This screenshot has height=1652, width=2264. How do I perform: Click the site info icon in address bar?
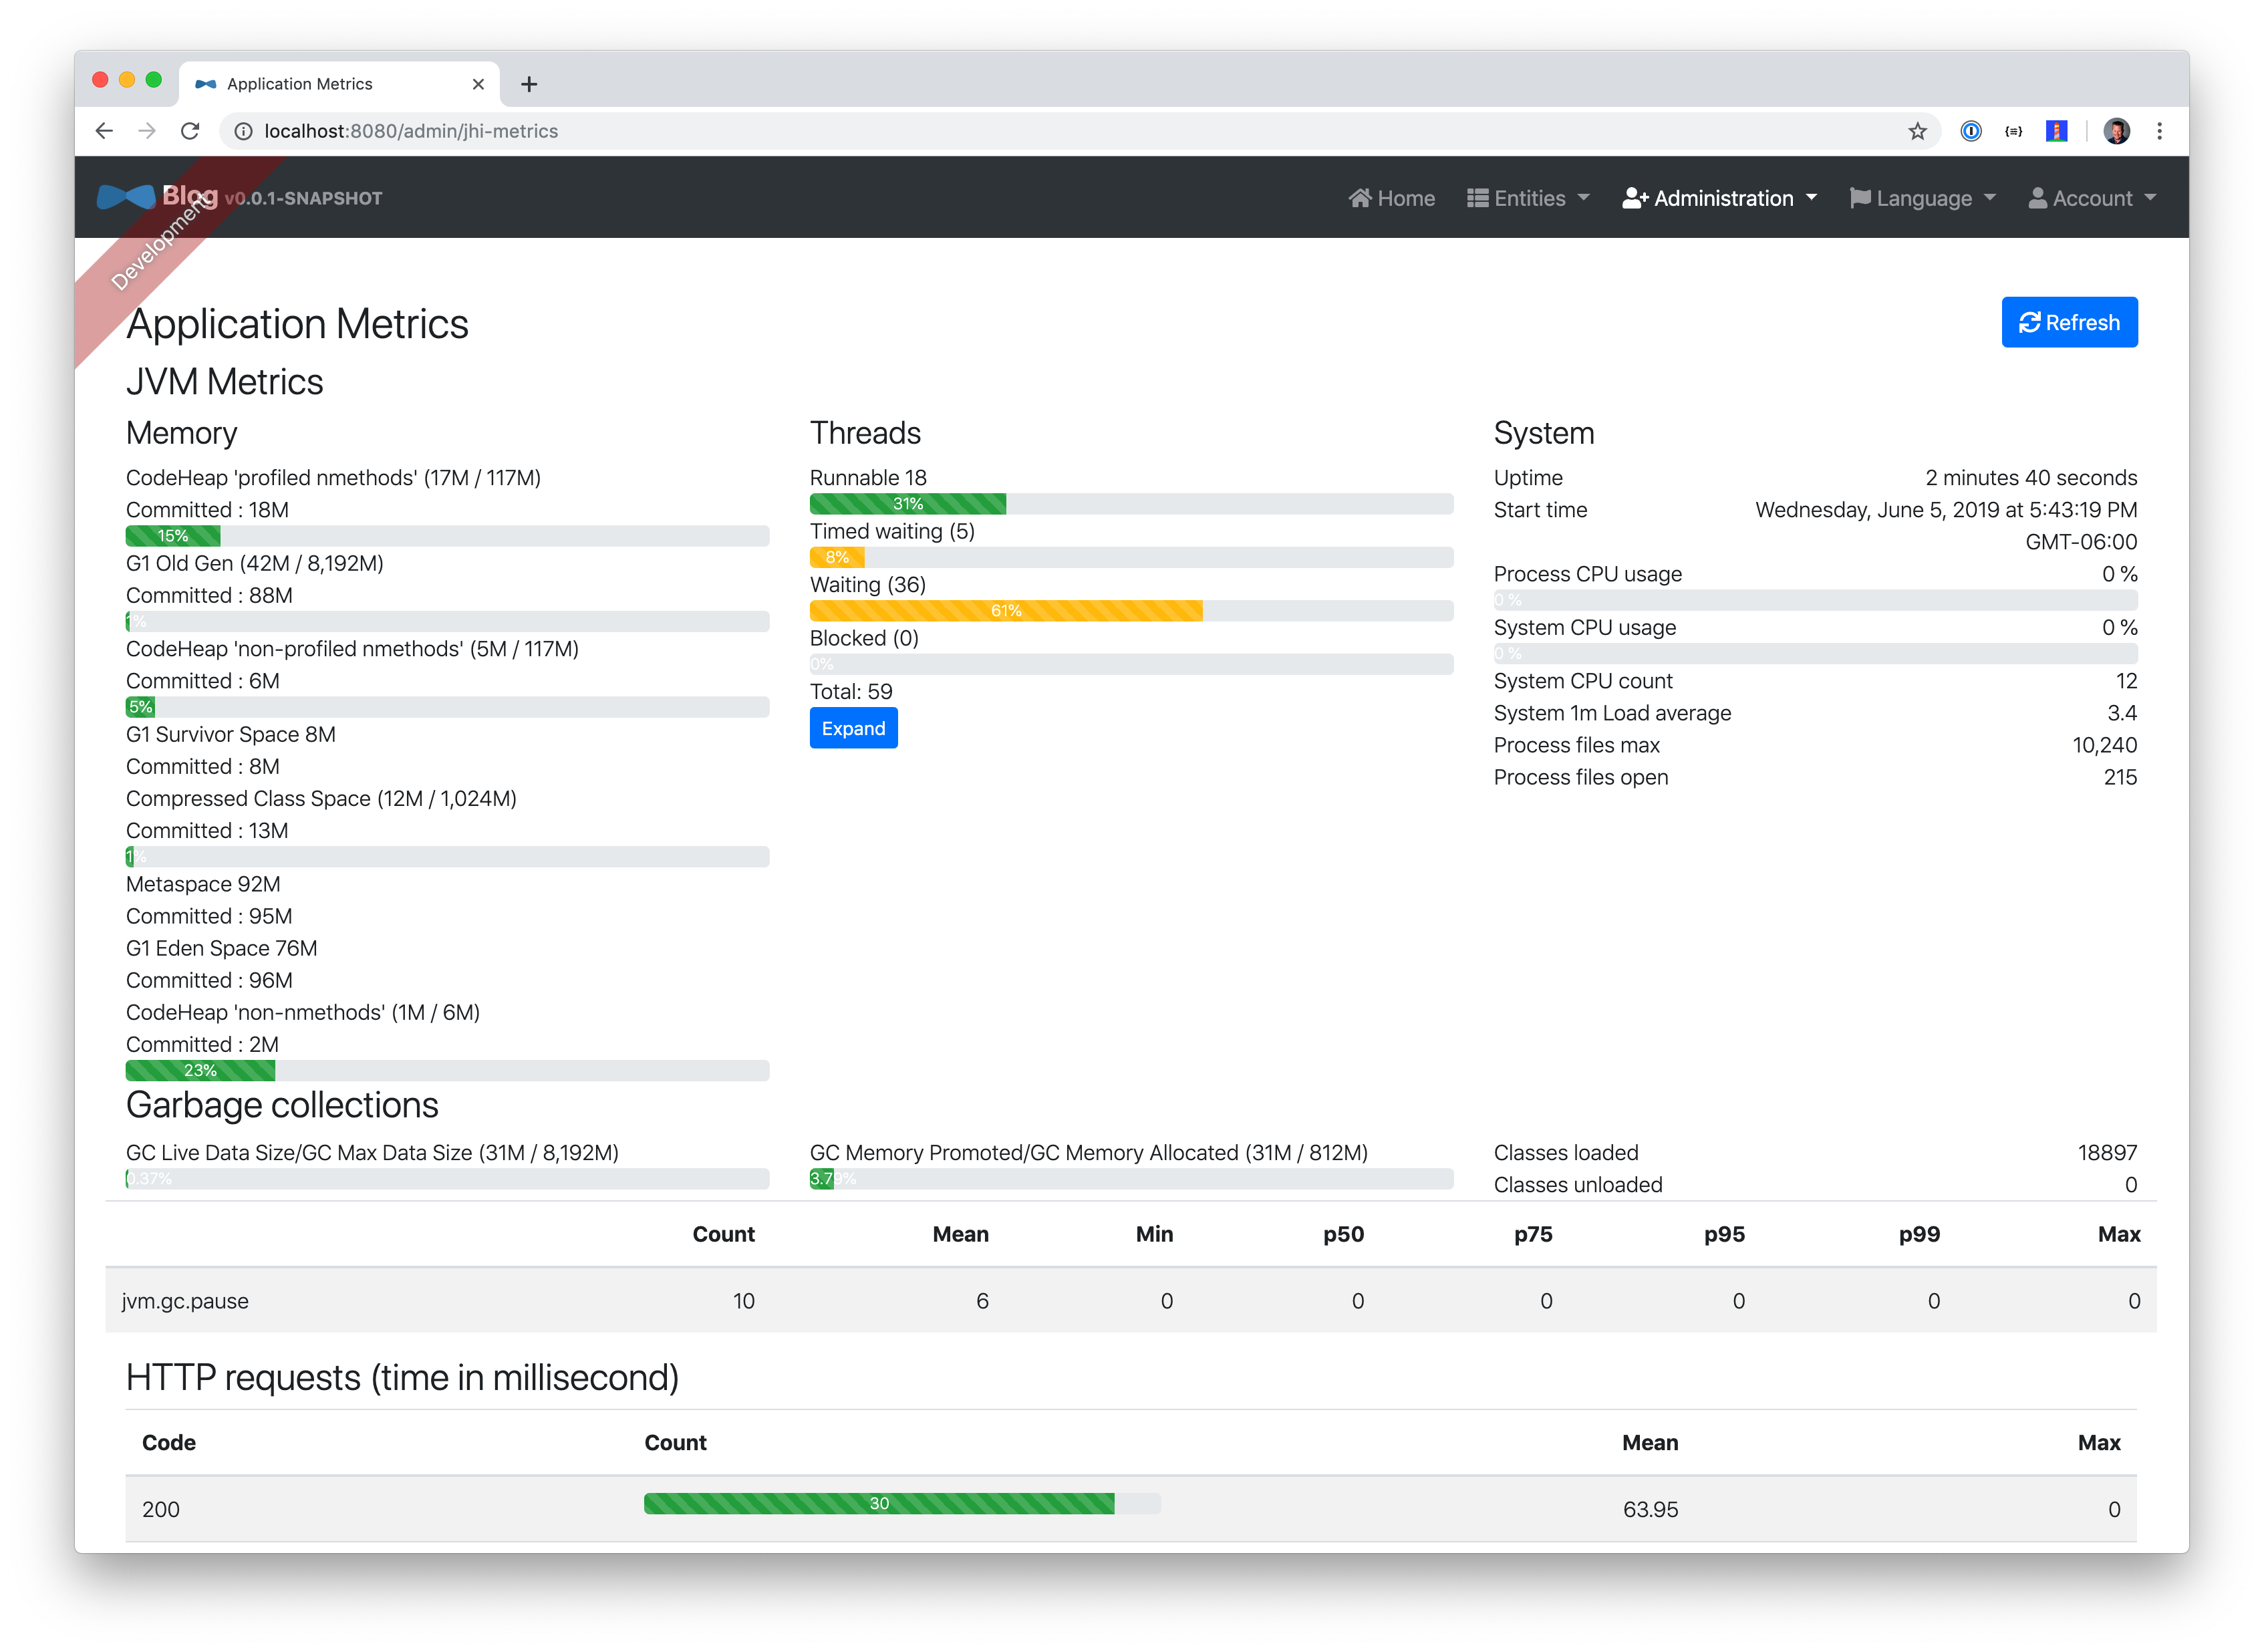pos(243,131)
